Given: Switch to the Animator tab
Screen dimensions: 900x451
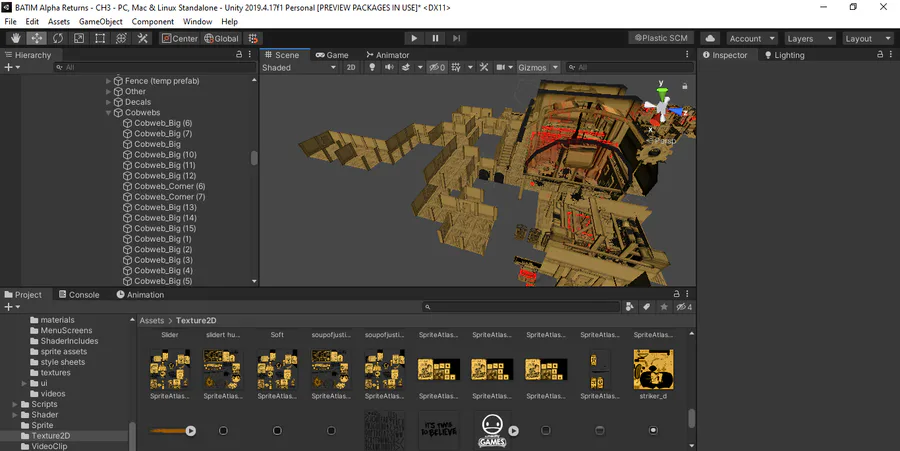Looking at the screenshot, I should [387, 55].
